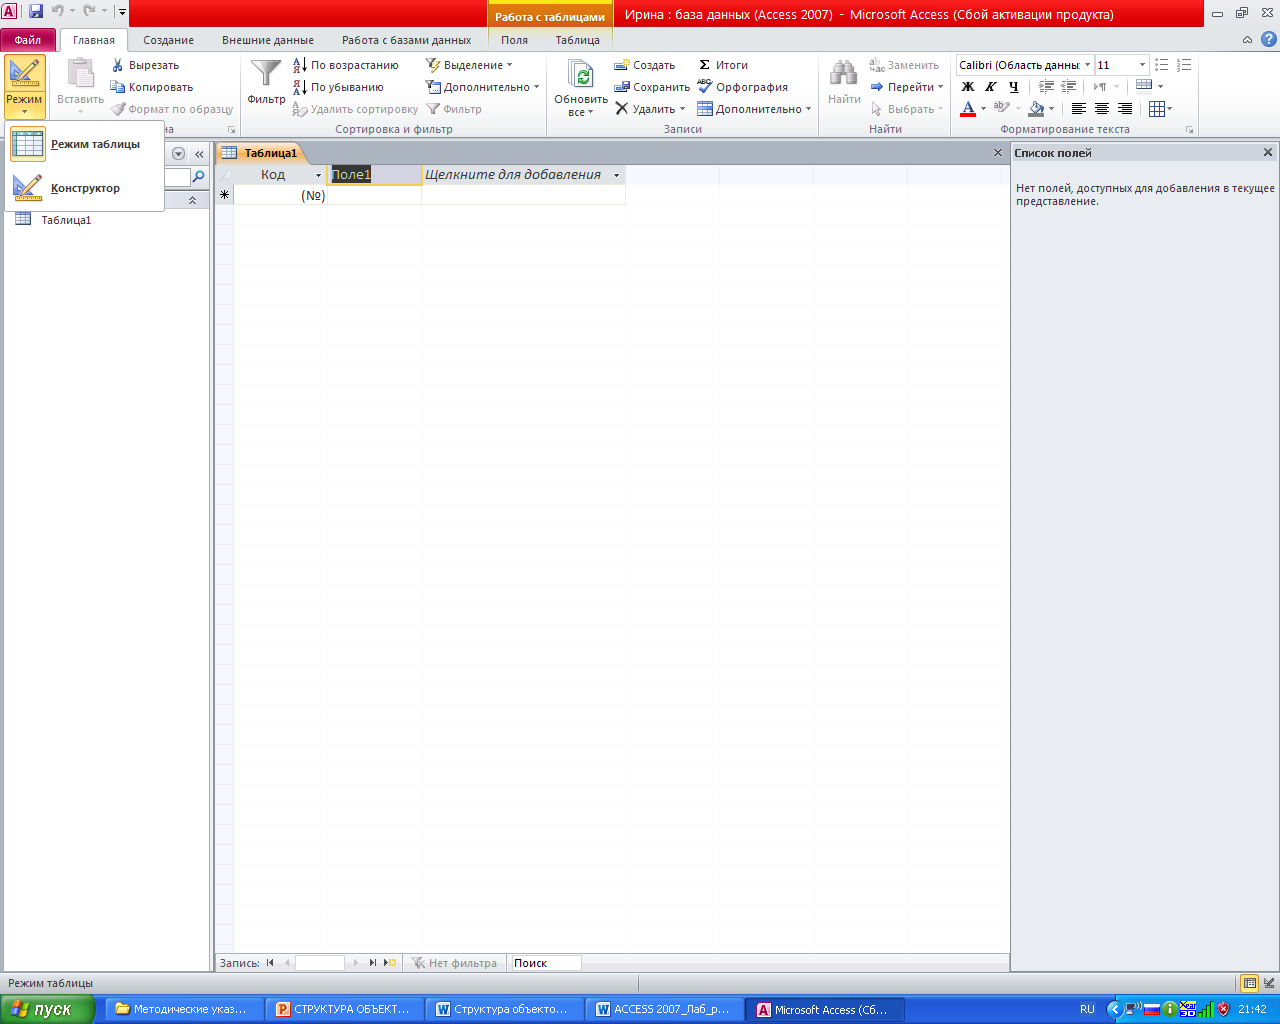
Task: Collapse the navigation pane with chevrons
Action: (199, 154)
